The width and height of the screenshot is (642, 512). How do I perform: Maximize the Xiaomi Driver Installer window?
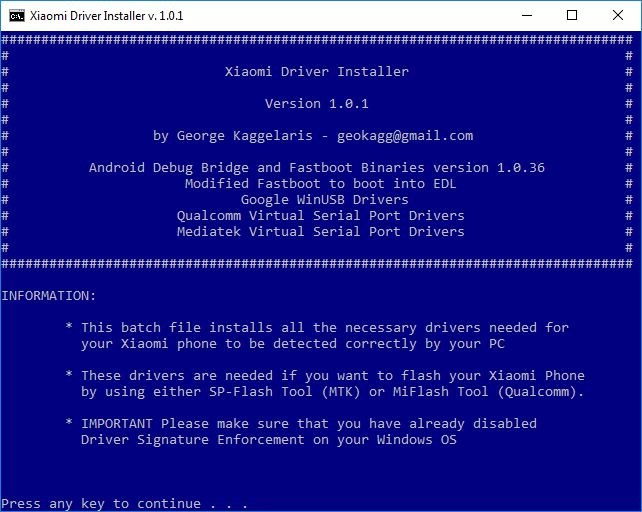(572, 16)
